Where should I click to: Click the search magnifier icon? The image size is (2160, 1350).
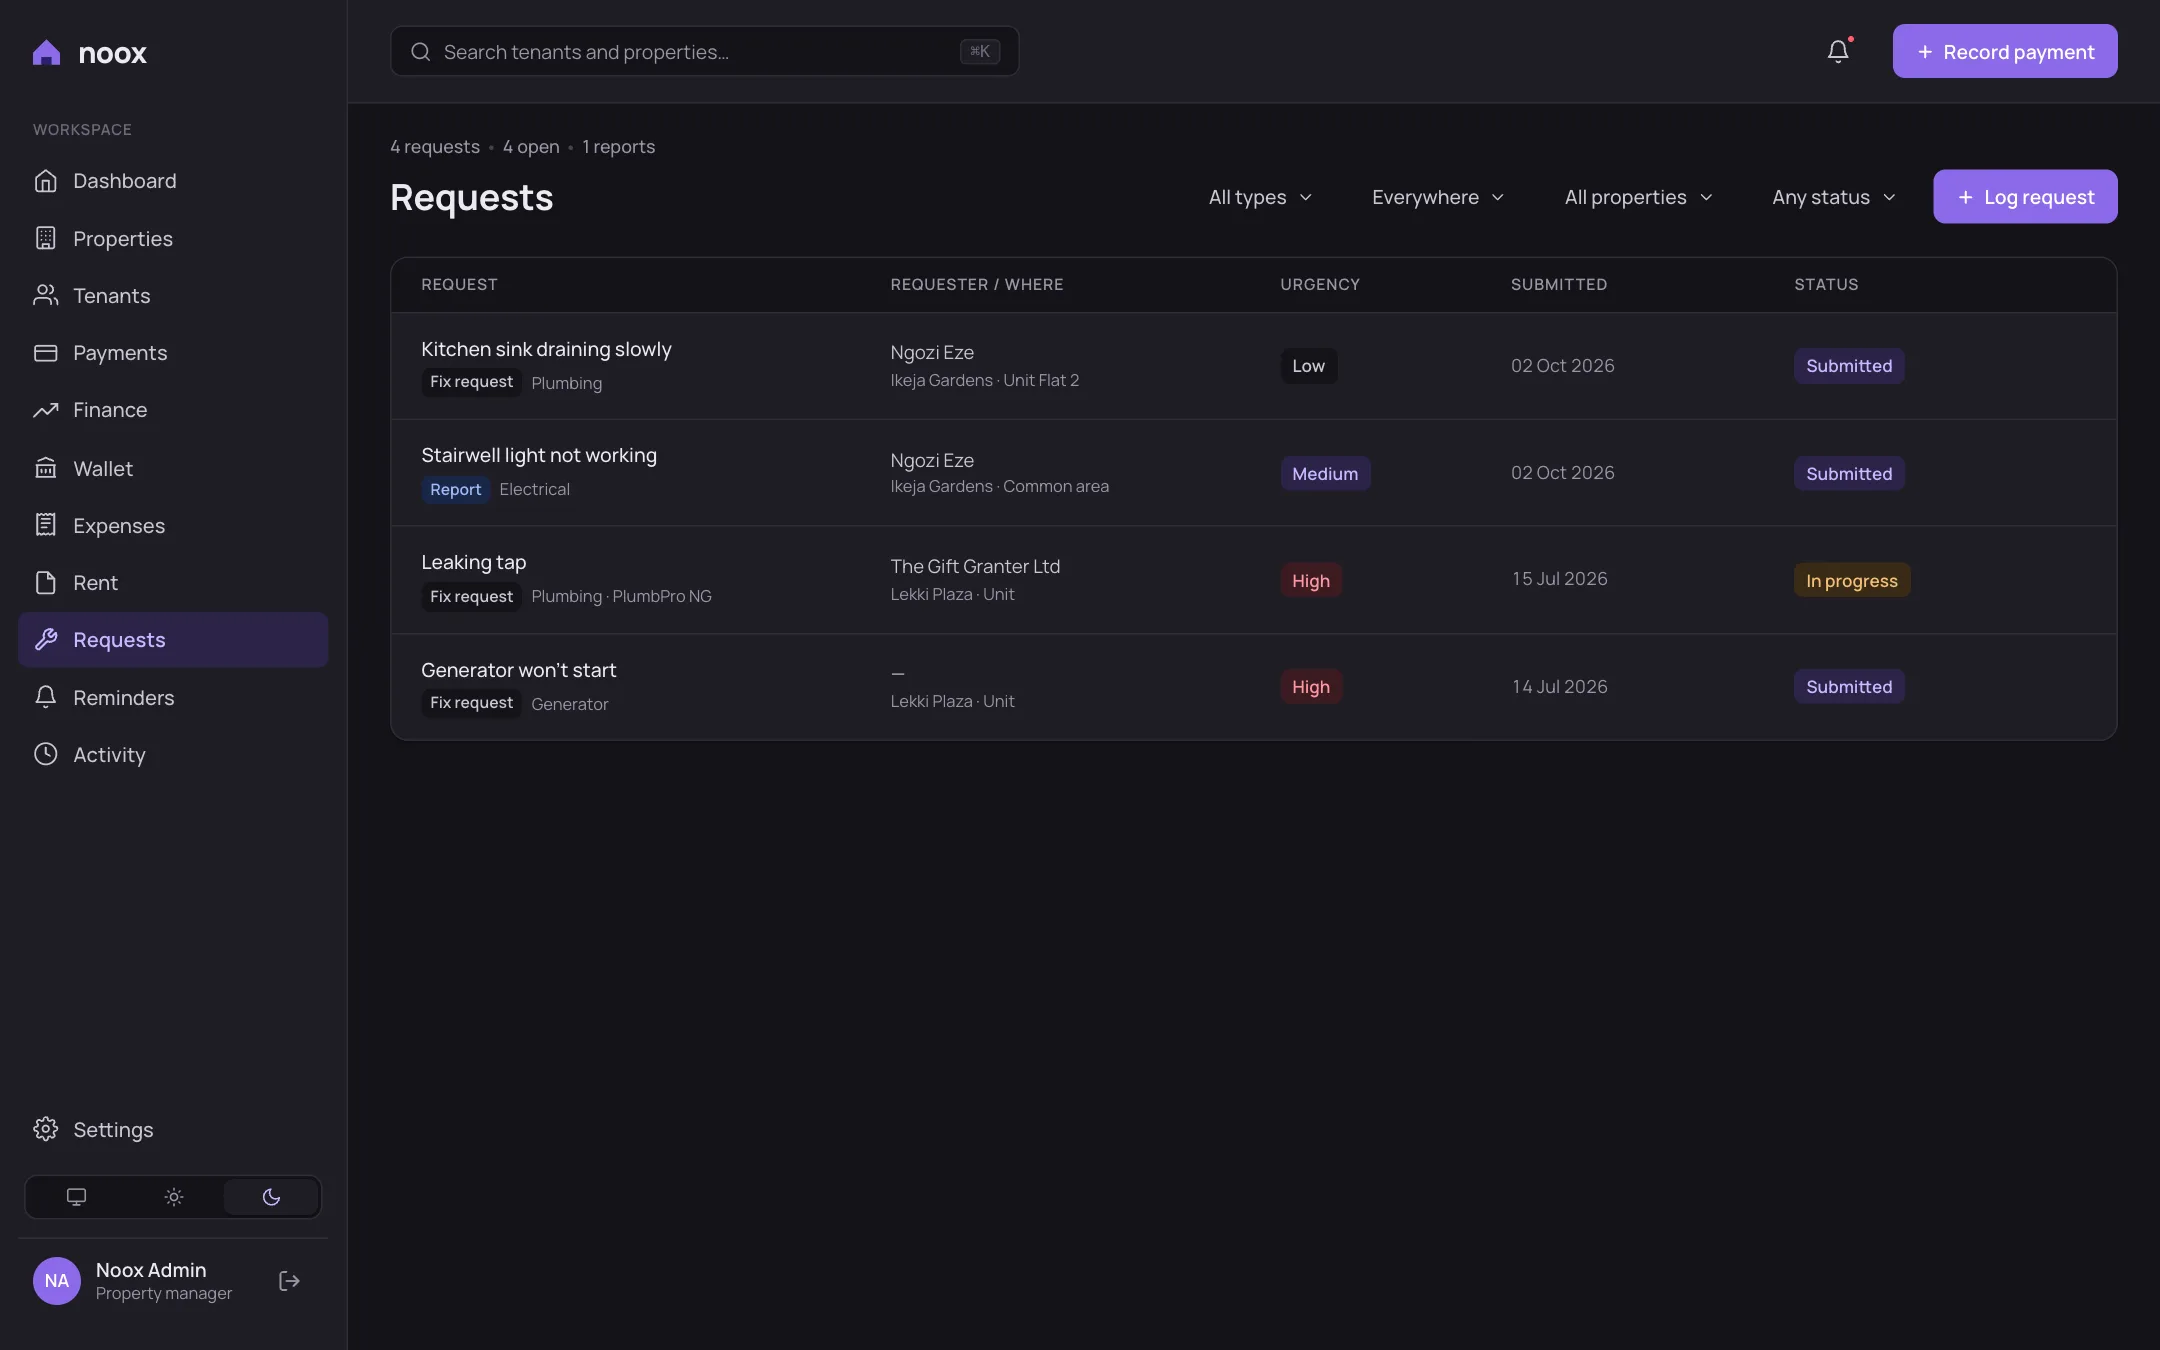click(420, 51)
